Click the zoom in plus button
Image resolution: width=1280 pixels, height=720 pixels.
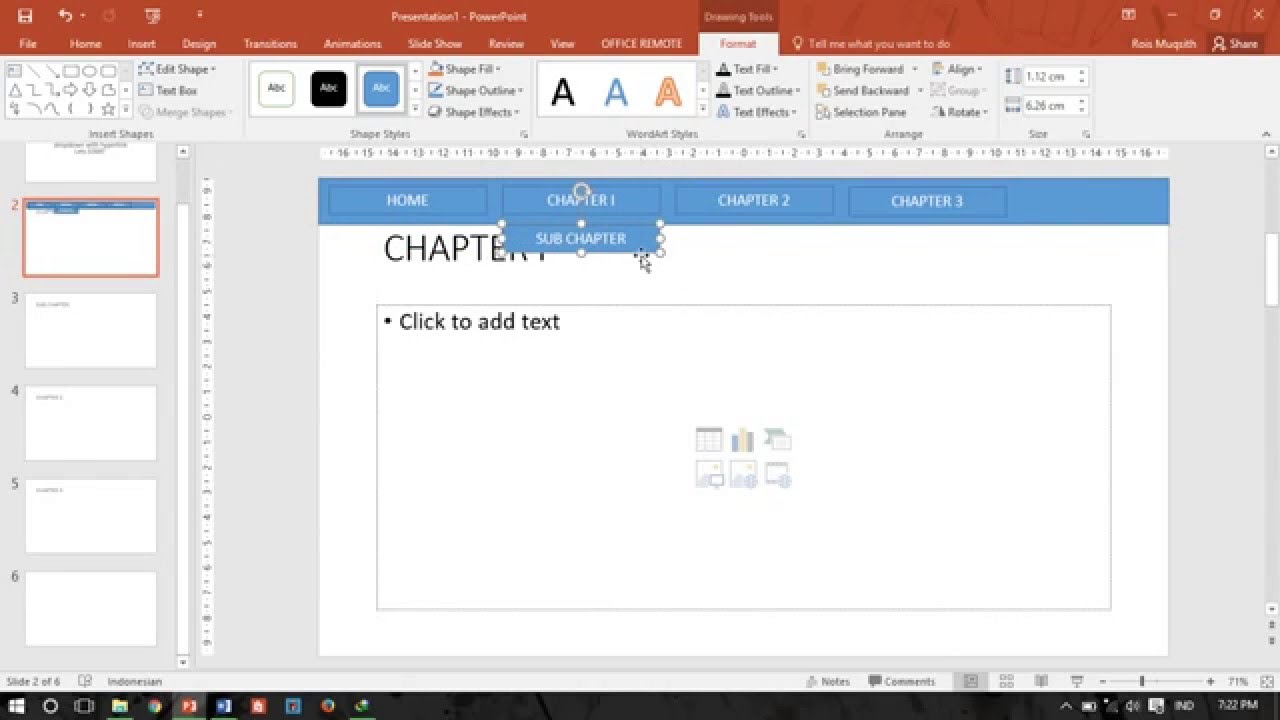point(1210,681)
